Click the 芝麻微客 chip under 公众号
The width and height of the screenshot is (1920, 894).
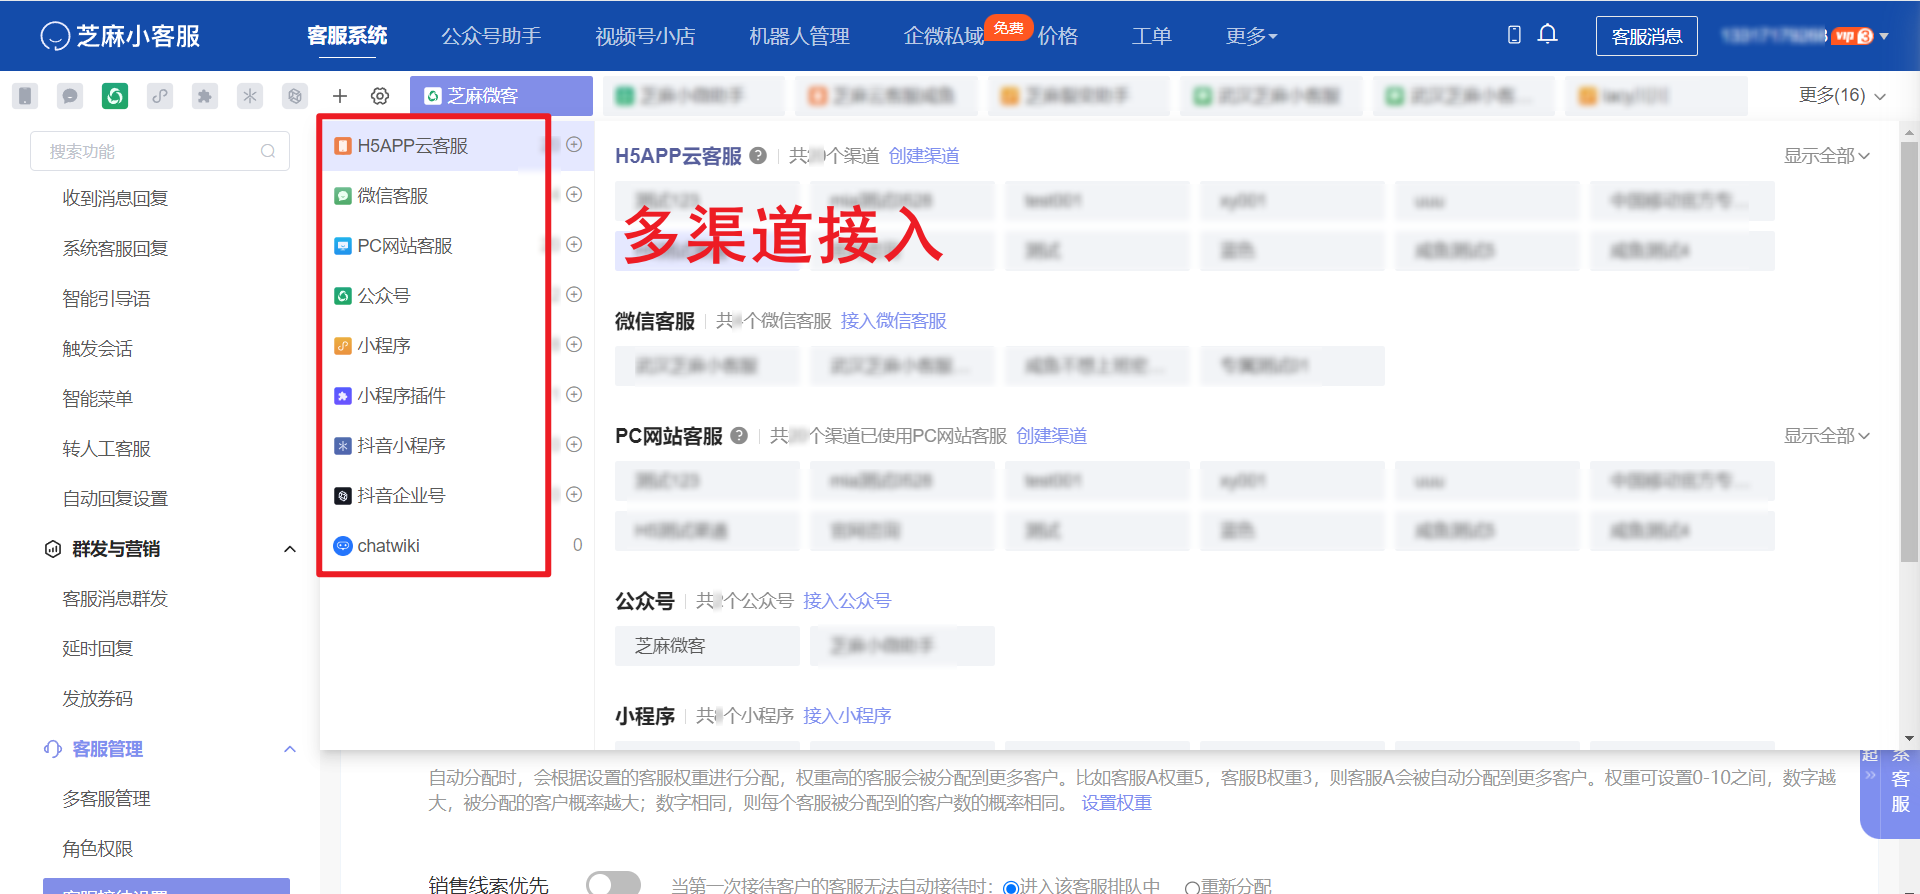point(707,646)
